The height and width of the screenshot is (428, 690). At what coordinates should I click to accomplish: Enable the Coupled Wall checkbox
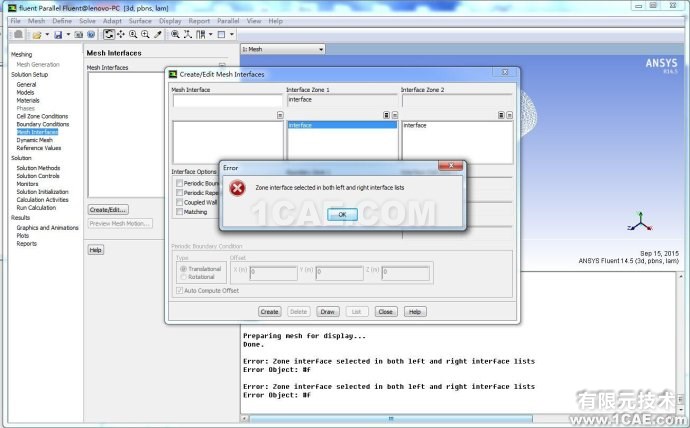coord(180,202)
